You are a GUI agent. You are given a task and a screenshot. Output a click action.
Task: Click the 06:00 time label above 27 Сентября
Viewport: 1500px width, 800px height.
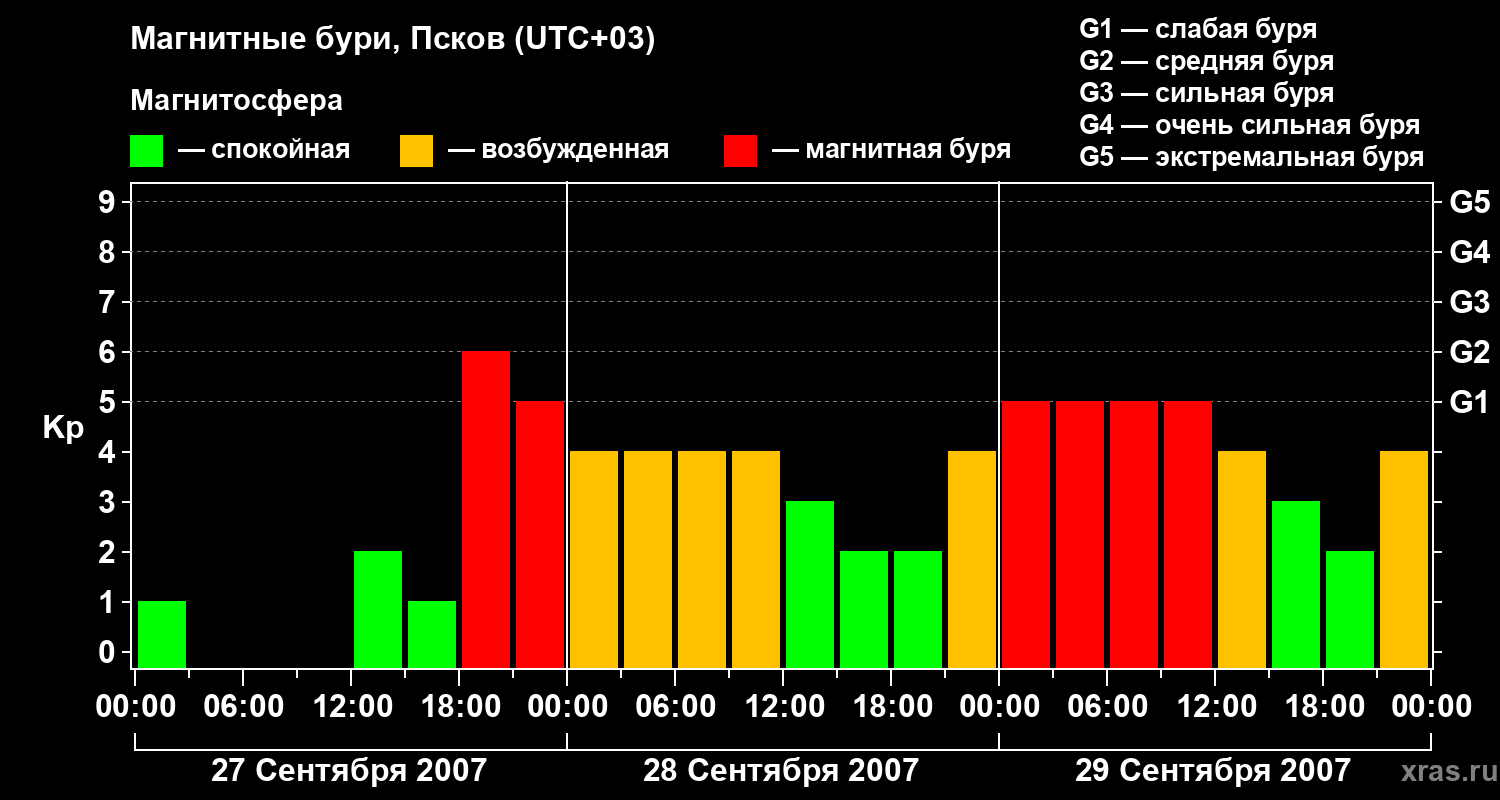243,707
